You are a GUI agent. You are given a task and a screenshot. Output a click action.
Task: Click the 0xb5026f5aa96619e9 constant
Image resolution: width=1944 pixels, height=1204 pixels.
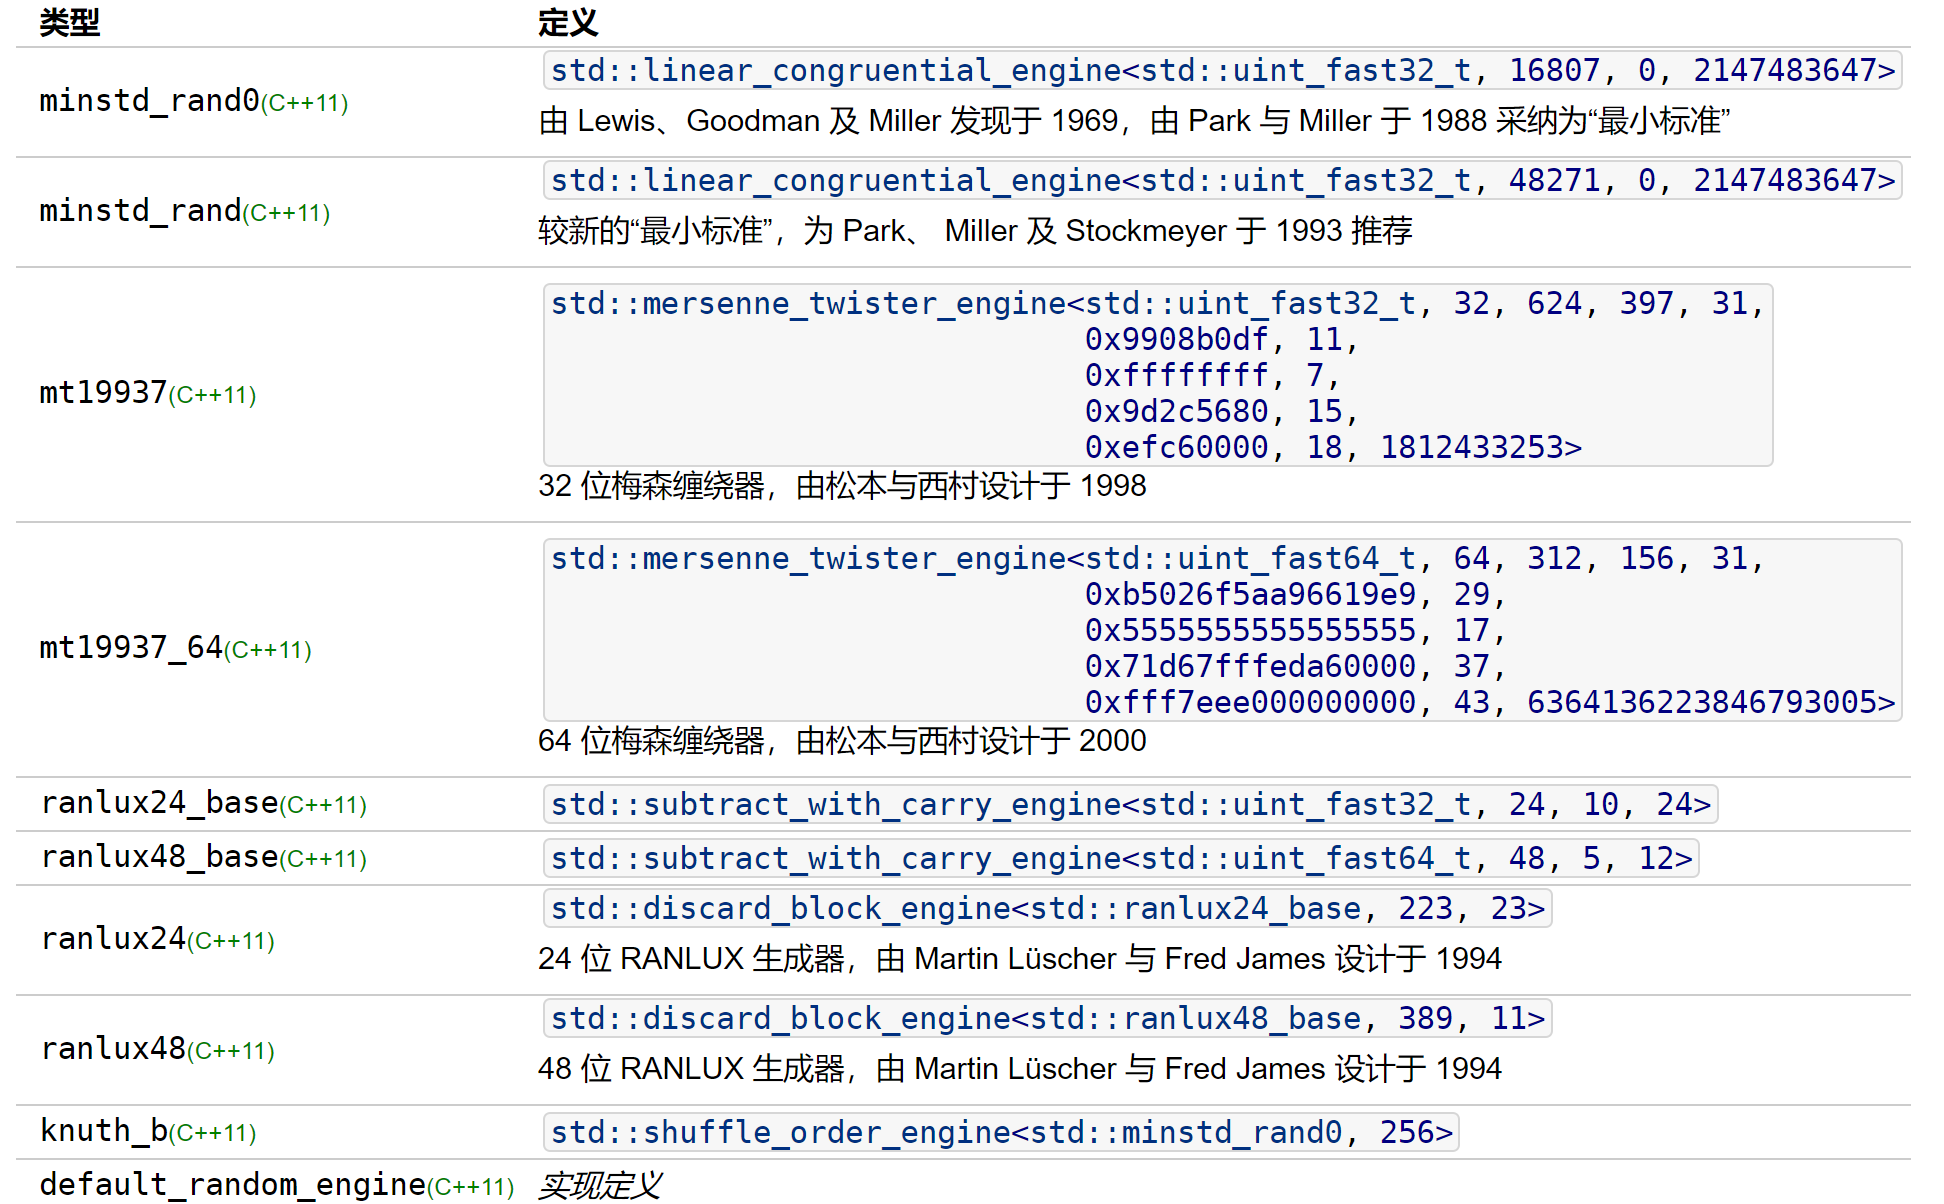coord(1250,594)
